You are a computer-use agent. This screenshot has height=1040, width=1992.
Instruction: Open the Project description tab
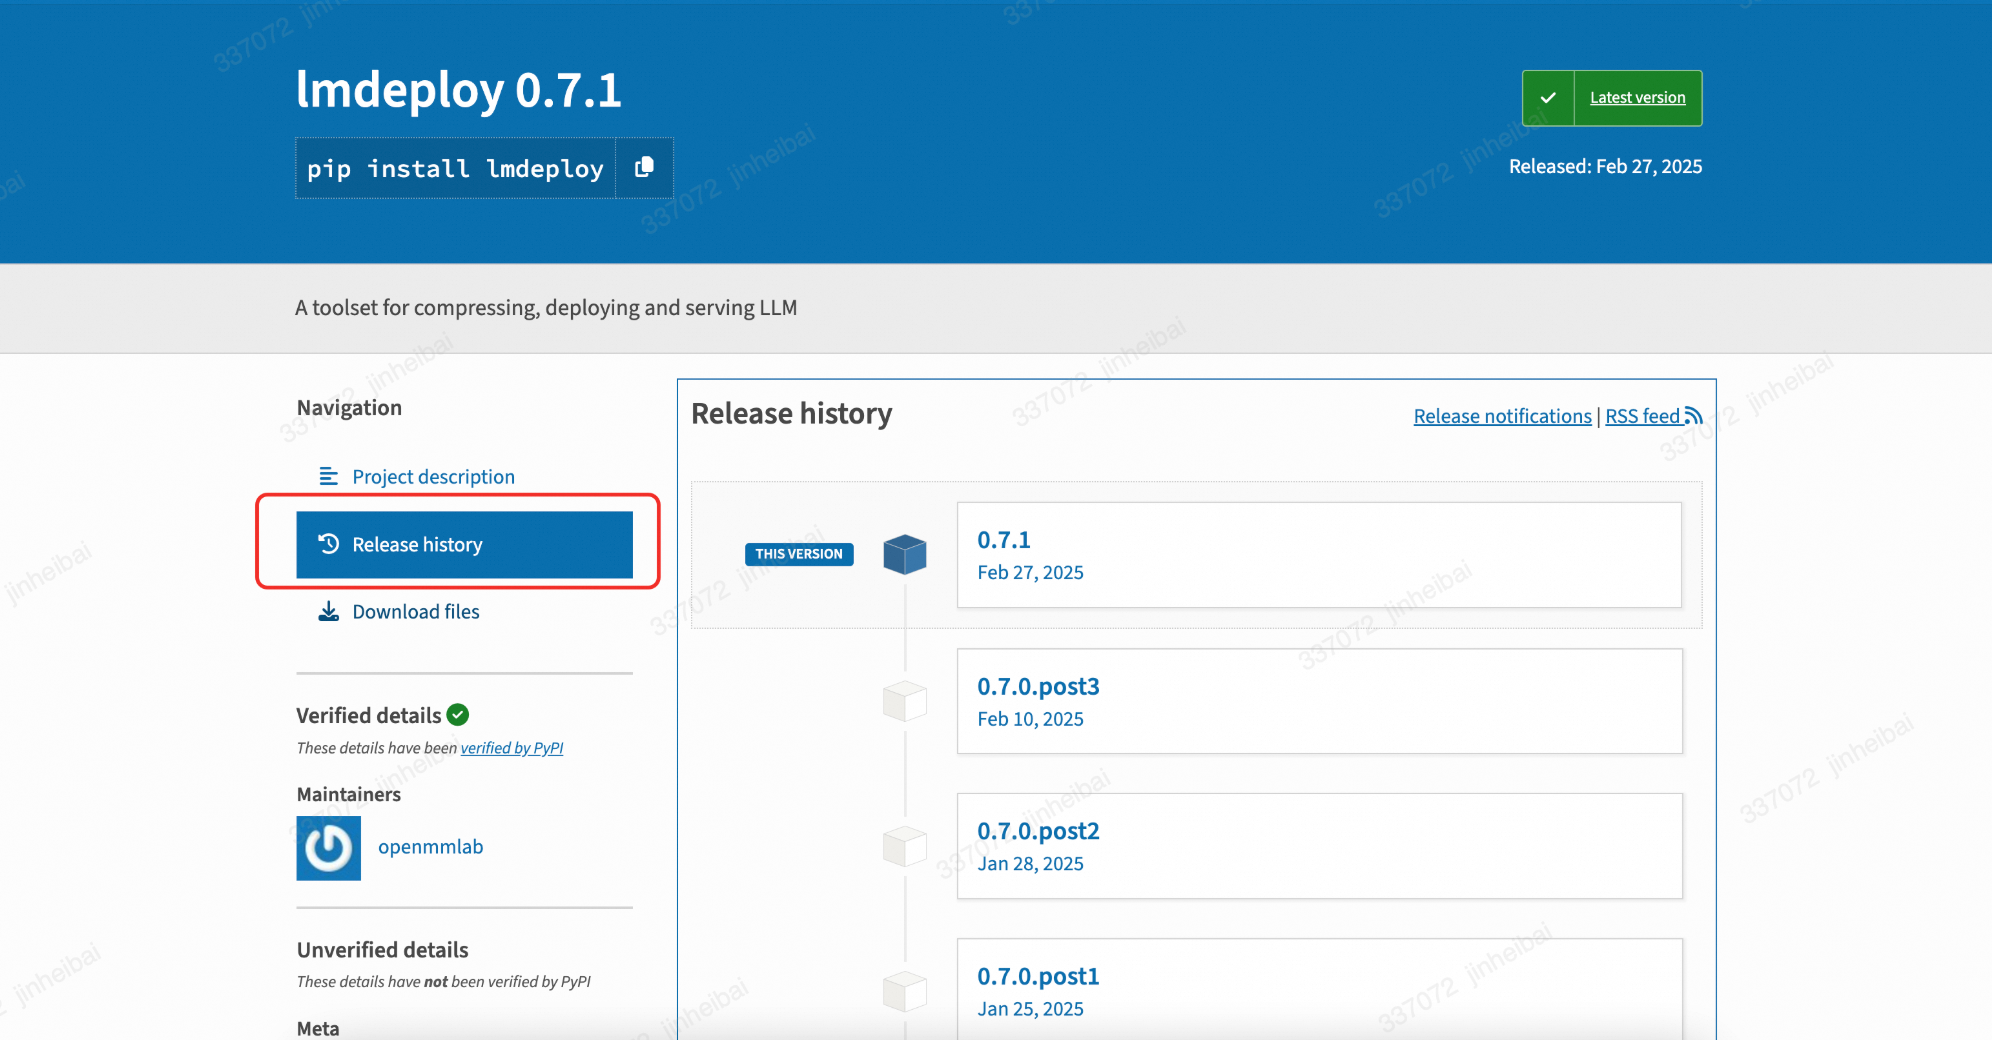[465, 477]
